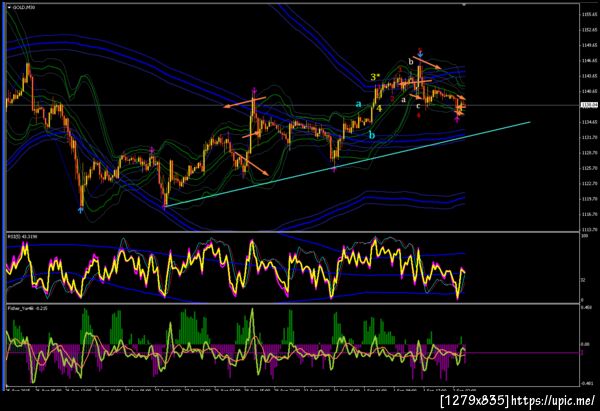Image resolution: width=600 pixels, height=411 pixels.
Task: Click the 1134.65 price scale label
Action: 590,122
